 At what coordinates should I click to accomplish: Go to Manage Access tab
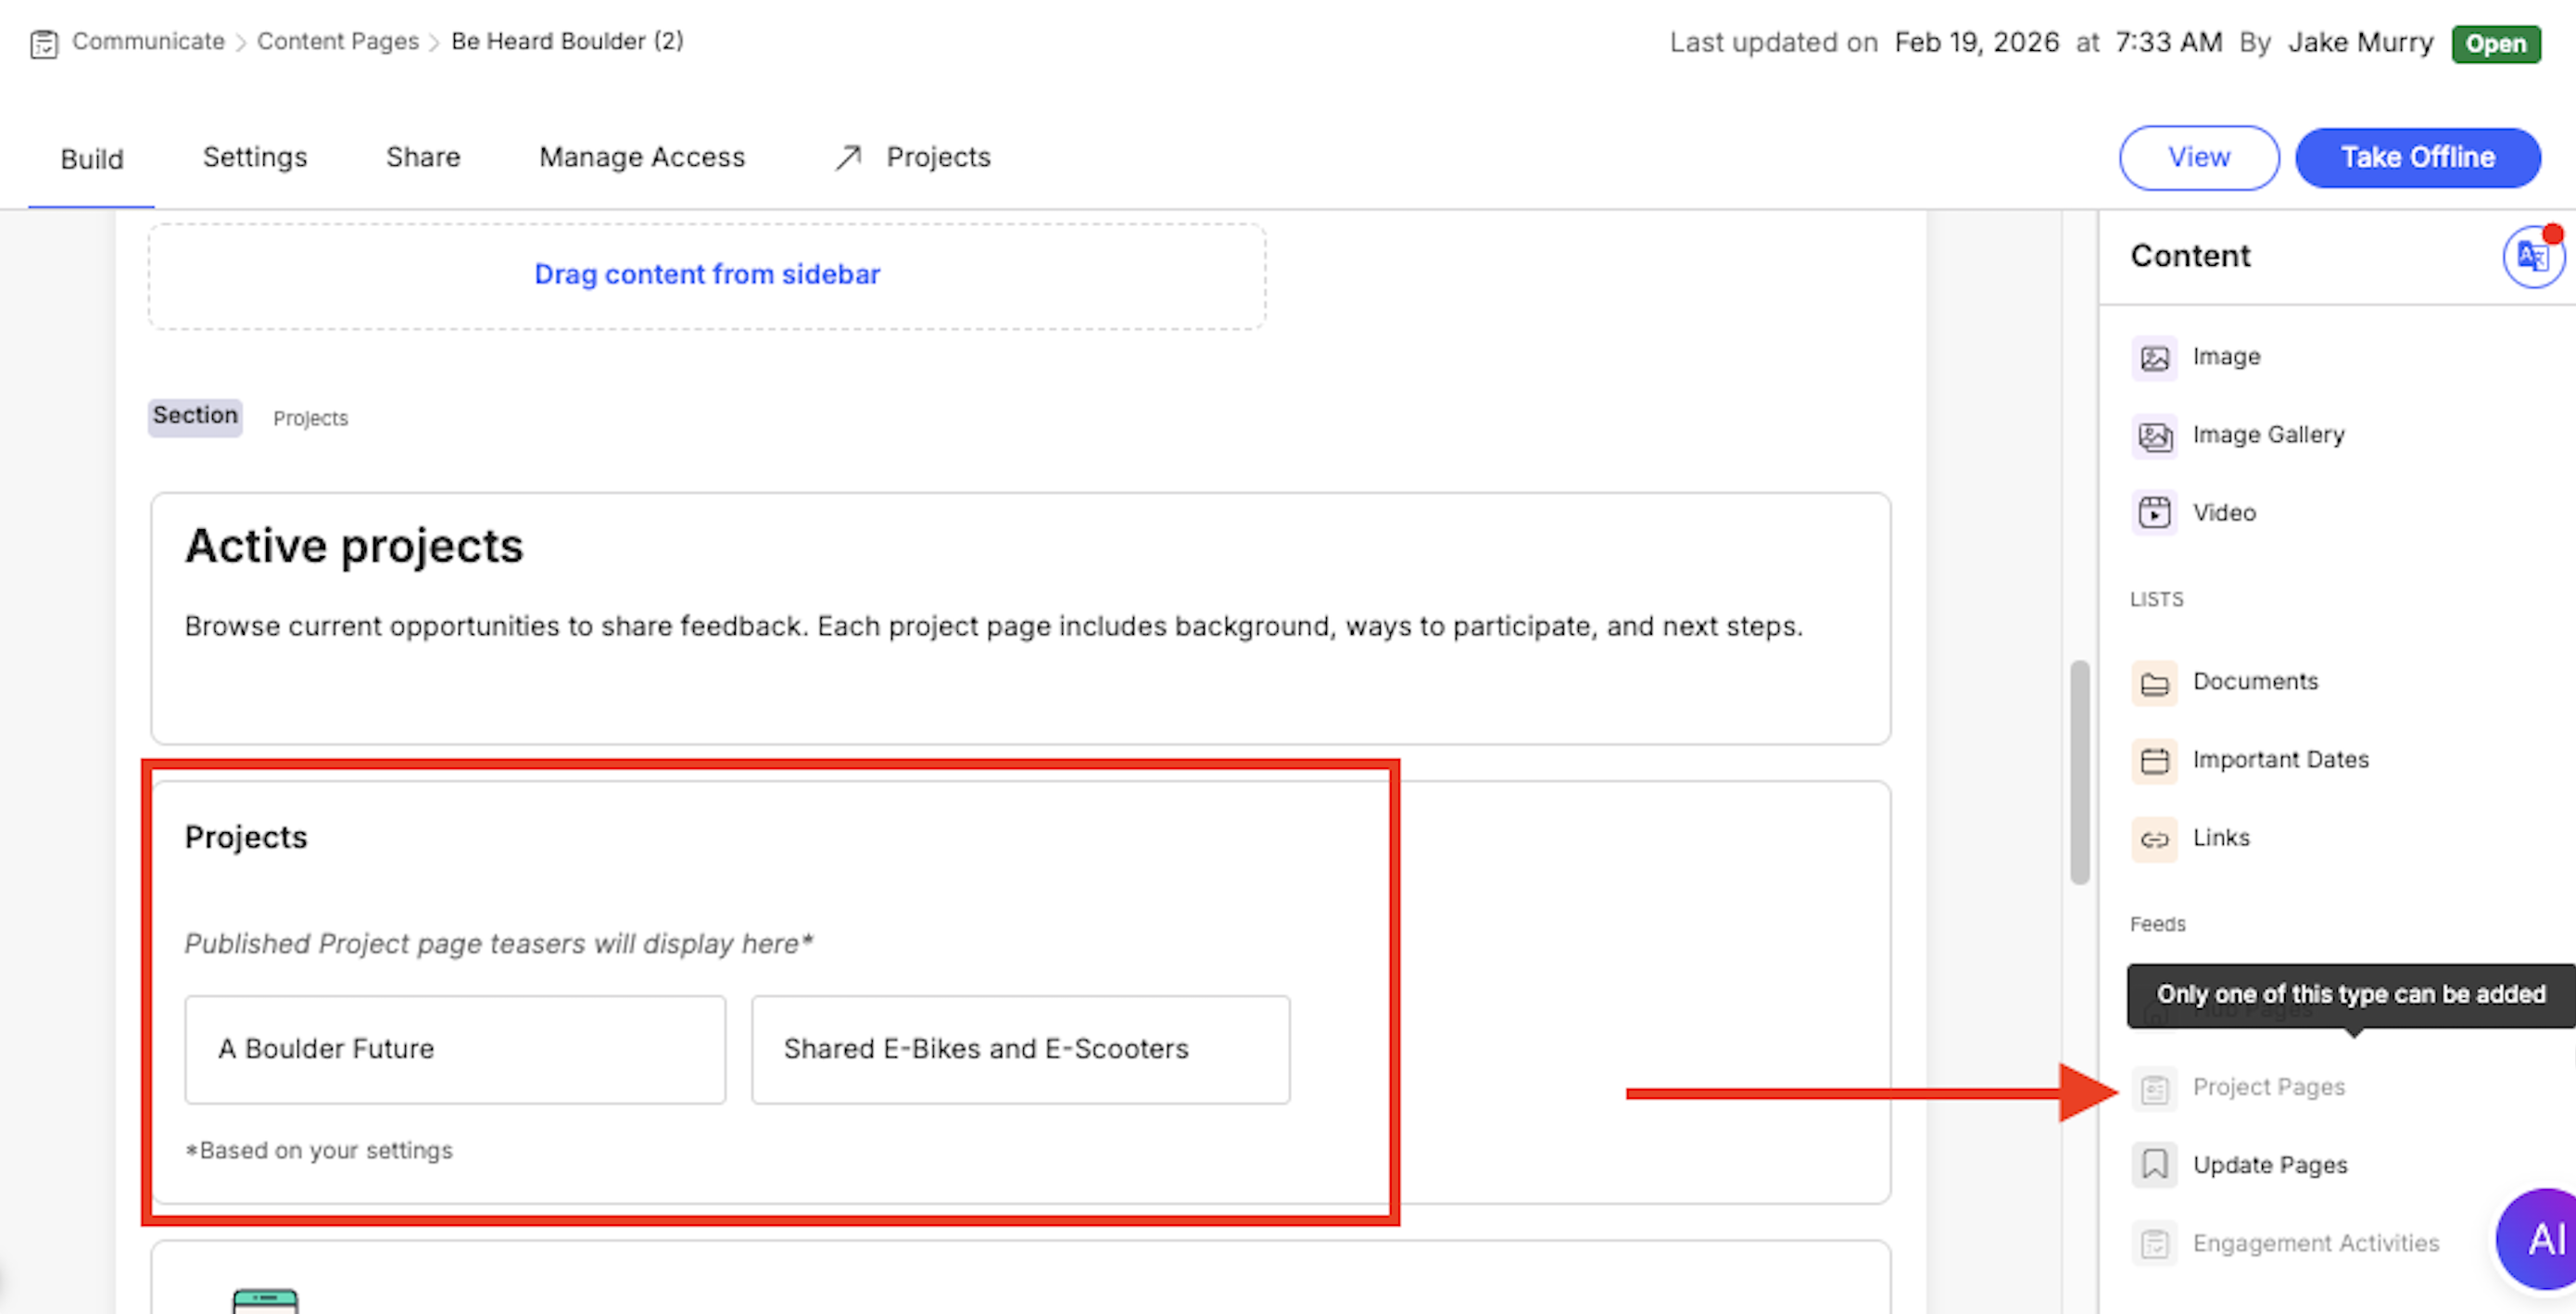pyautogui.click(x=642, y=157)
